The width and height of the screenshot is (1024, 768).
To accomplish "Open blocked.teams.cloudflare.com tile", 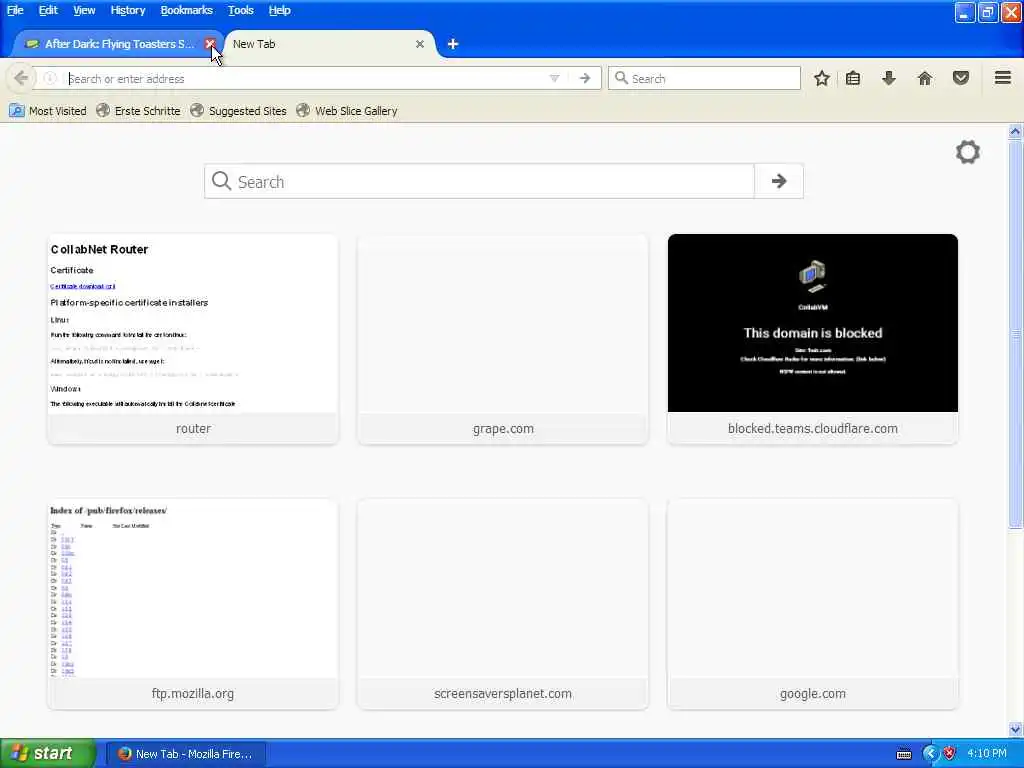I will [x=812, y=339].
